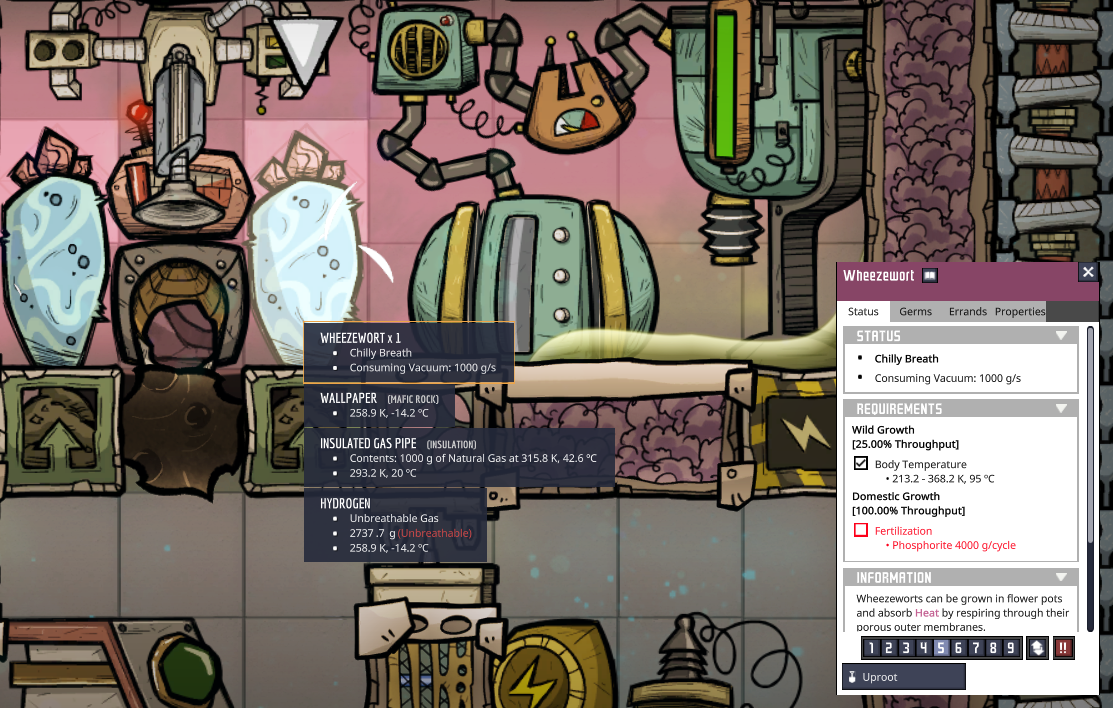Select priority 5
The width and height of the screenshot is (1113, 708).
(941, 648)
